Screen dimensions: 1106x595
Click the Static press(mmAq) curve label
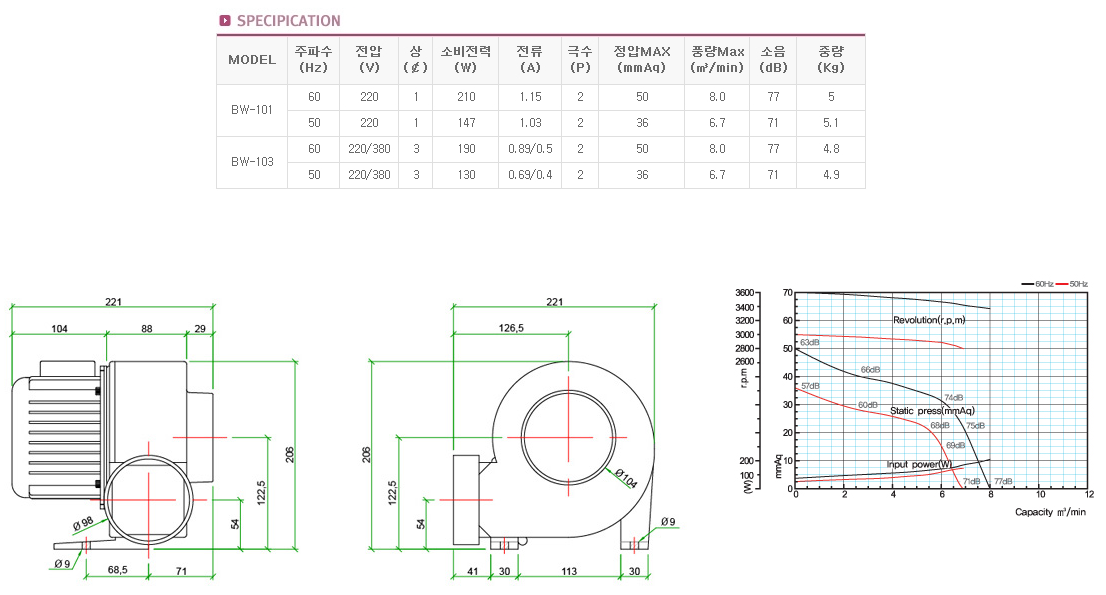pyautogui.click(x=932, y=411)
